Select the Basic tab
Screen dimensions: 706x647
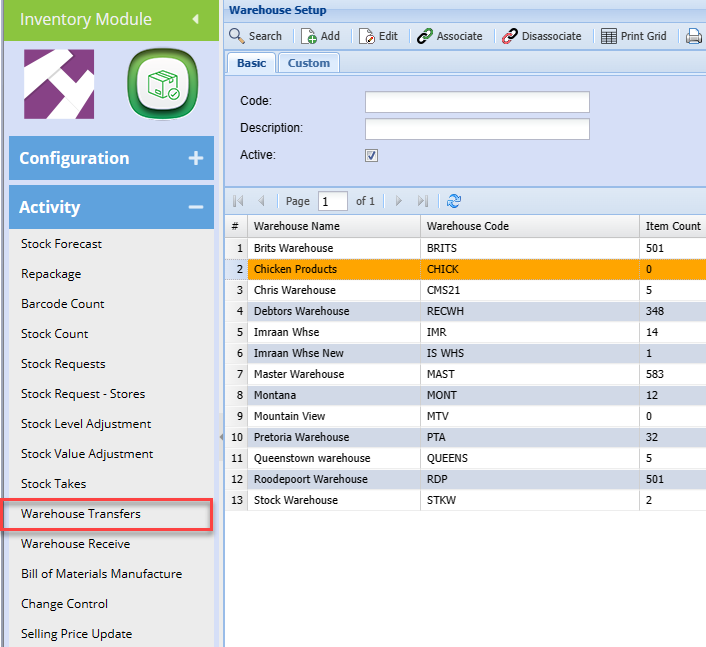click(251, 63)
